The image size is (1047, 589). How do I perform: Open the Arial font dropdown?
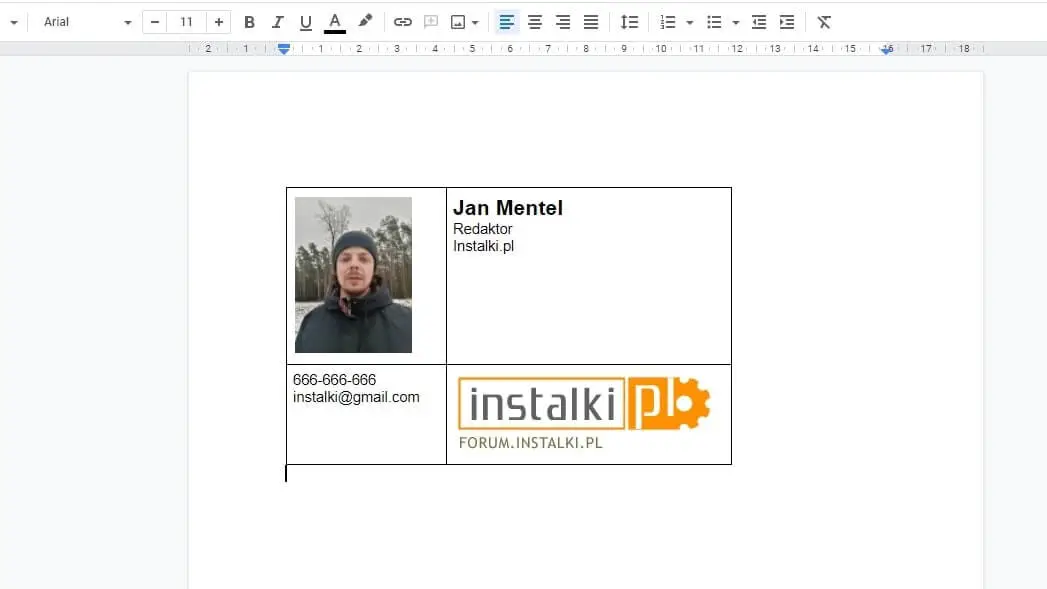tap(87, 22)
